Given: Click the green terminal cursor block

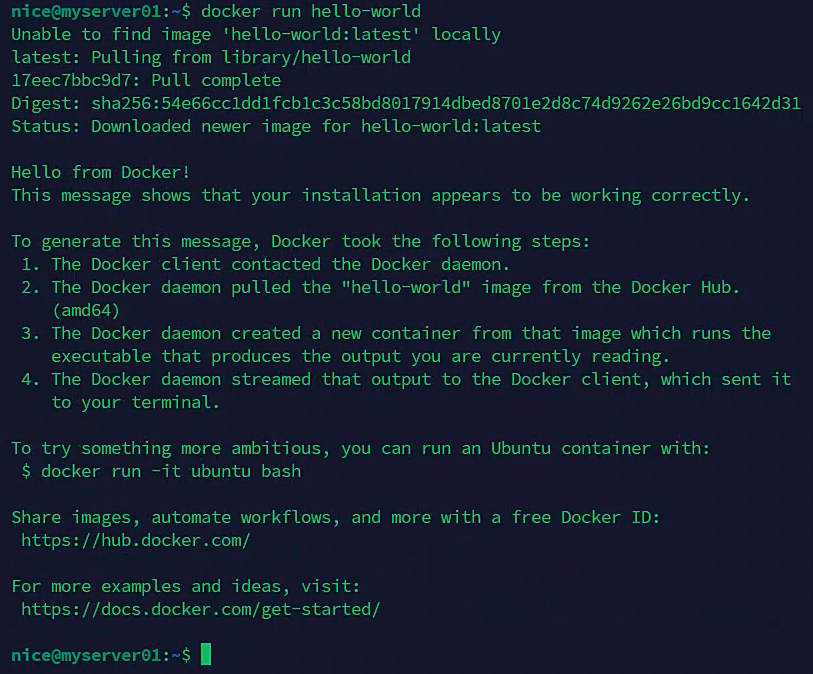Looking at the screenshot, I should click(206, 654).
